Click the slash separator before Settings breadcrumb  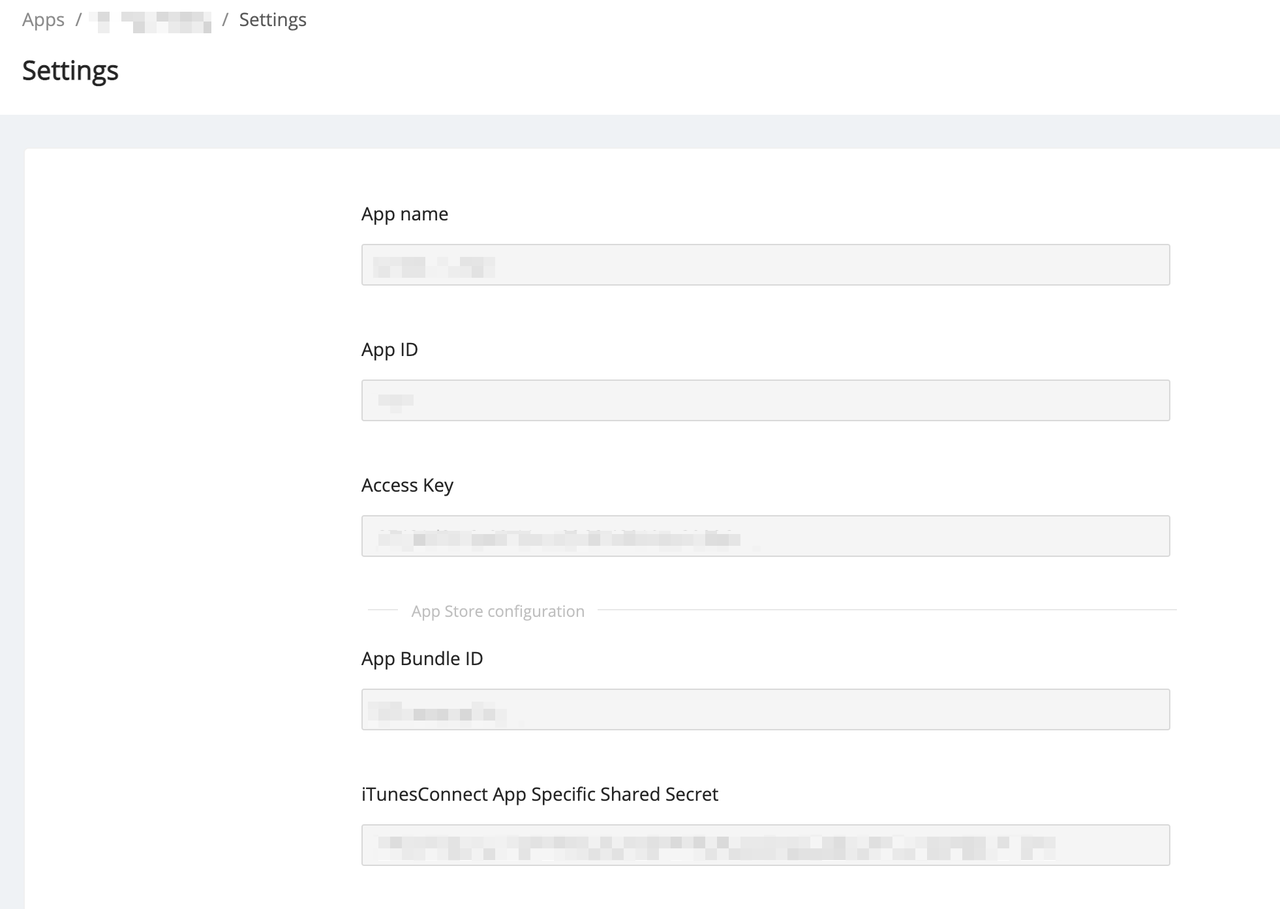pyautogui.click(x=225, y=20)
